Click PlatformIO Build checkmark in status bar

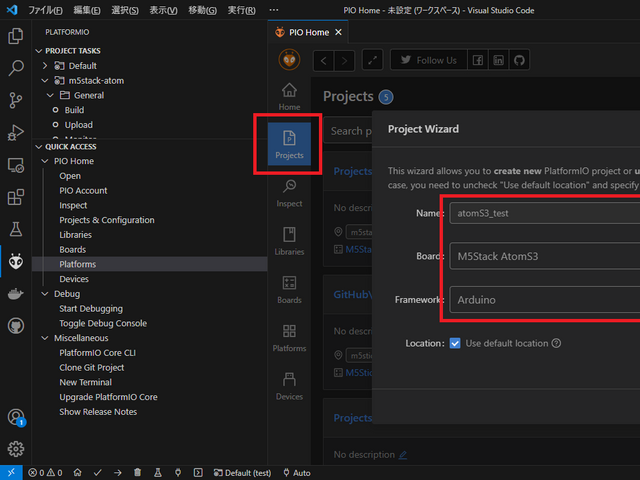pyautogui.click(x=98, y=473)
